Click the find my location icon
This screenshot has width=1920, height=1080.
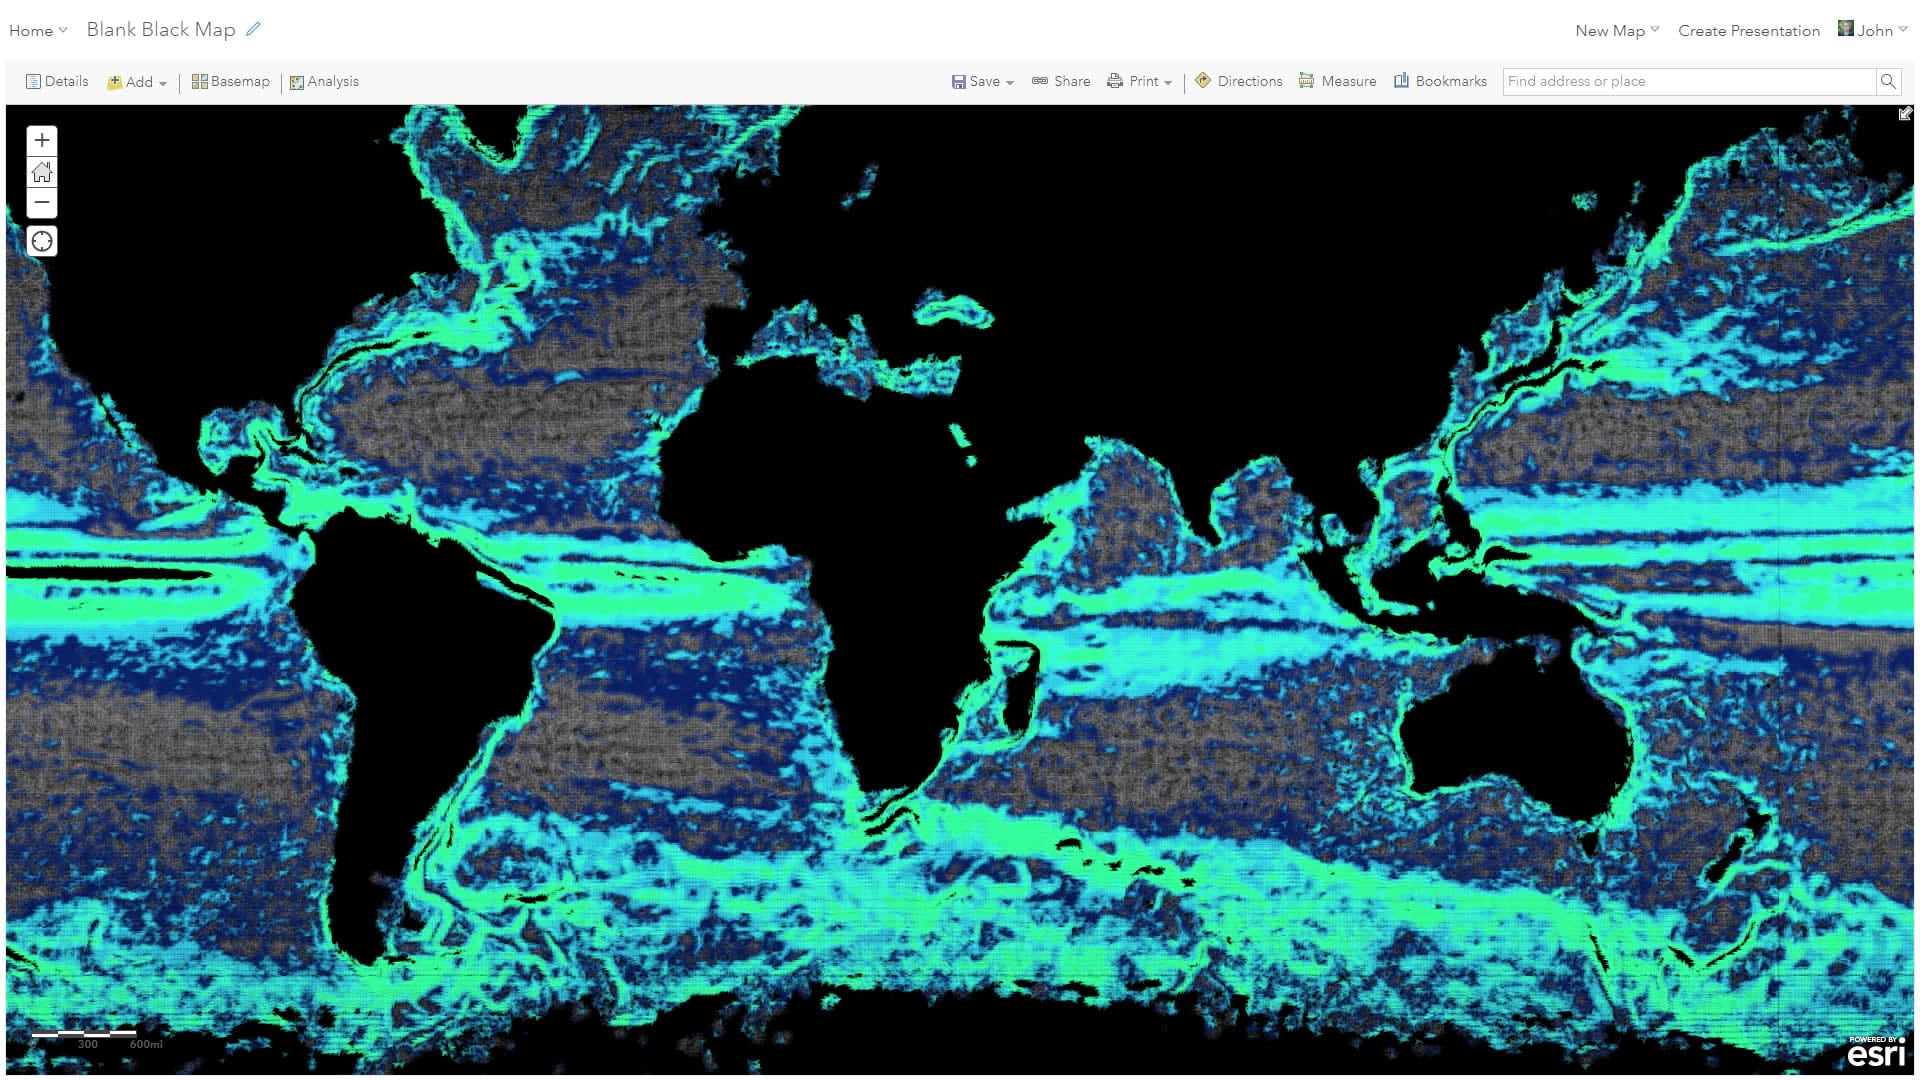click(x=42, y=242)
